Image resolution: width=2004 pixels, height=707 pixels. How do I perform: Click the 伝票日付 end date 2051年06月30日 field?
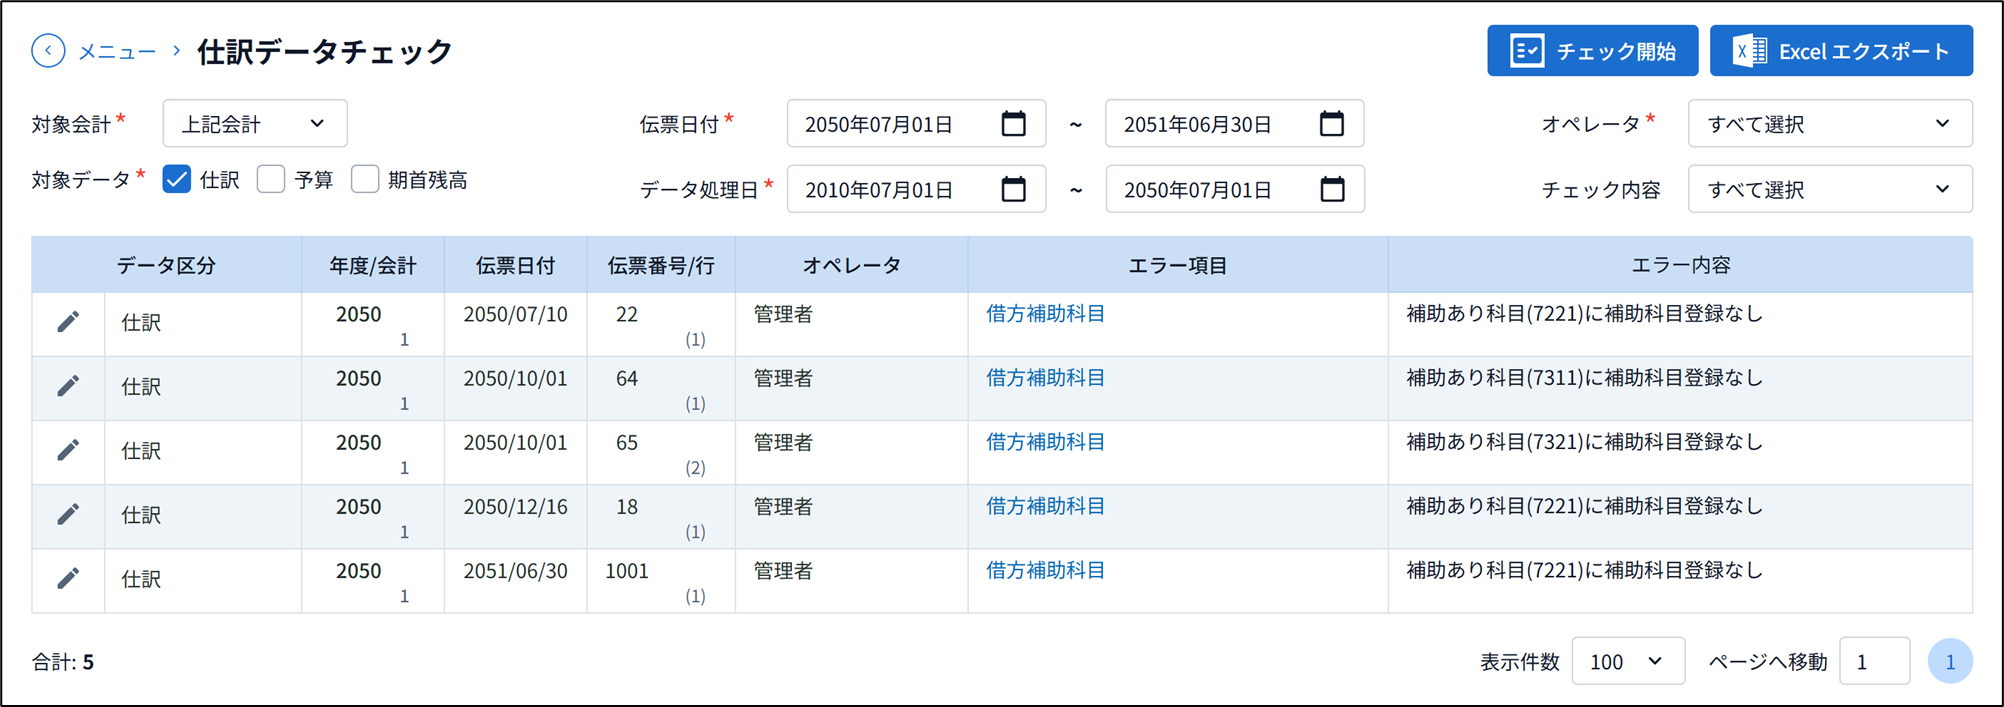[1234, 124]
